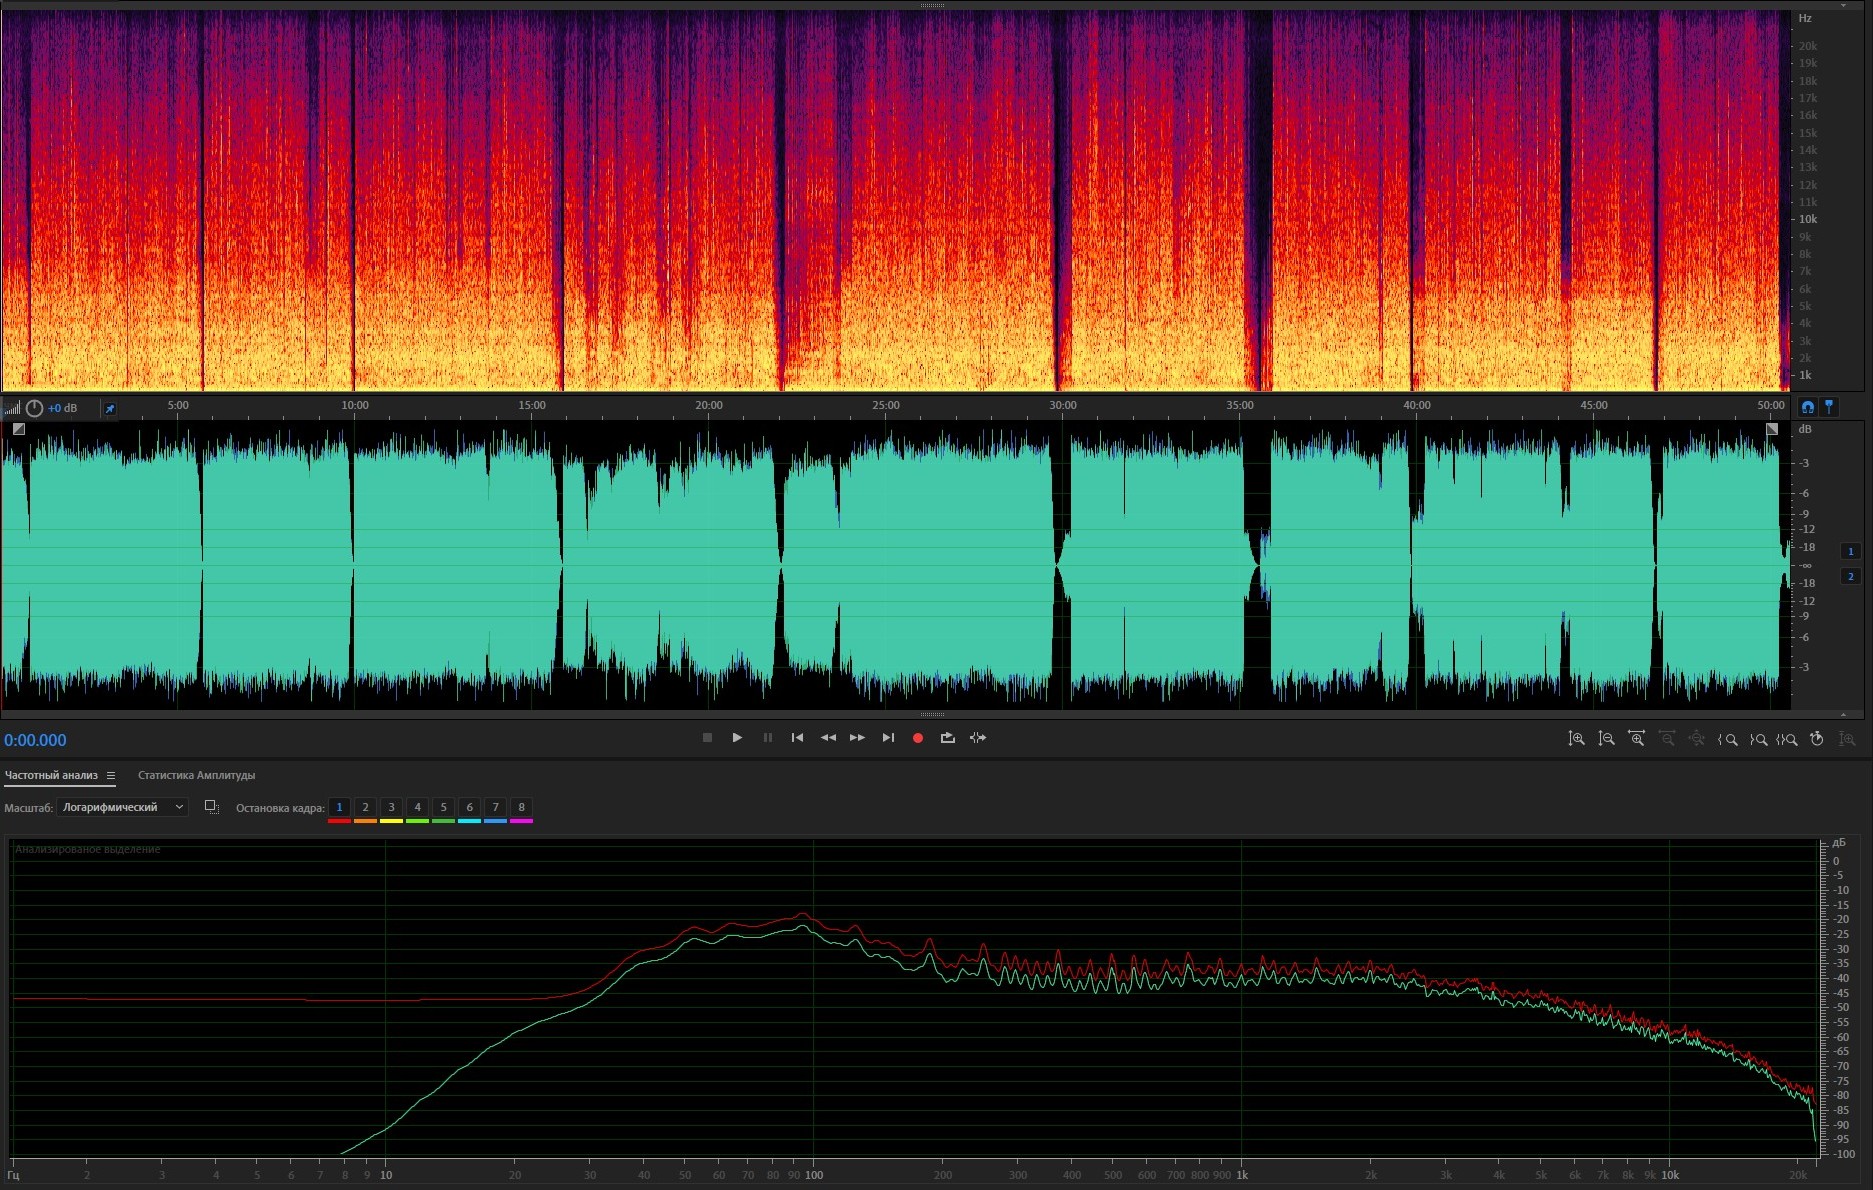Zoom in amplitude icon

coord(1576,739)
